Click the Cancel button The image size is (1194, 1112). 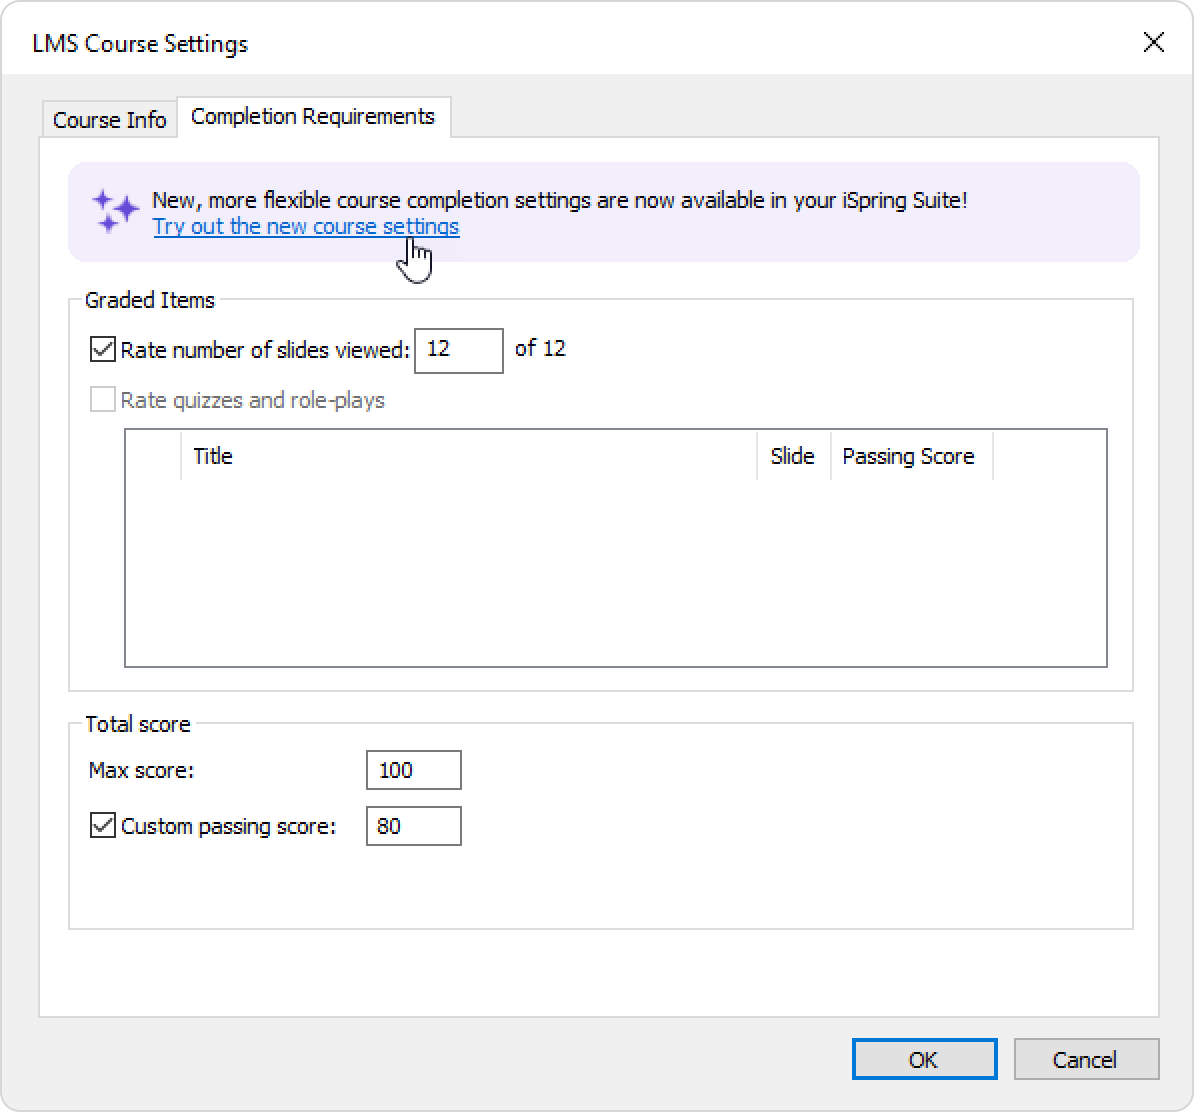pos(1086,1059)
